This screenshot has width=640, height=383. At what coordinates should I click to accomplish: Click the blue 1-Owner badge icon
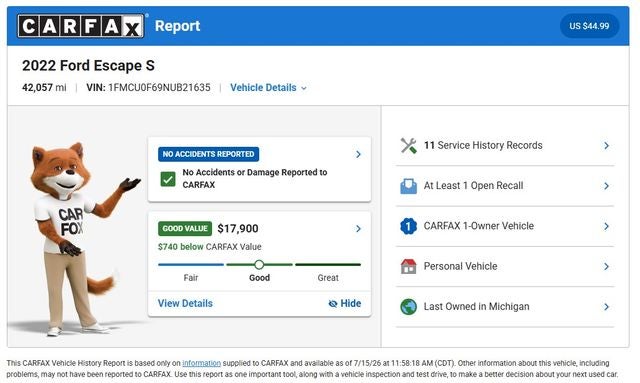pos(408,226)
